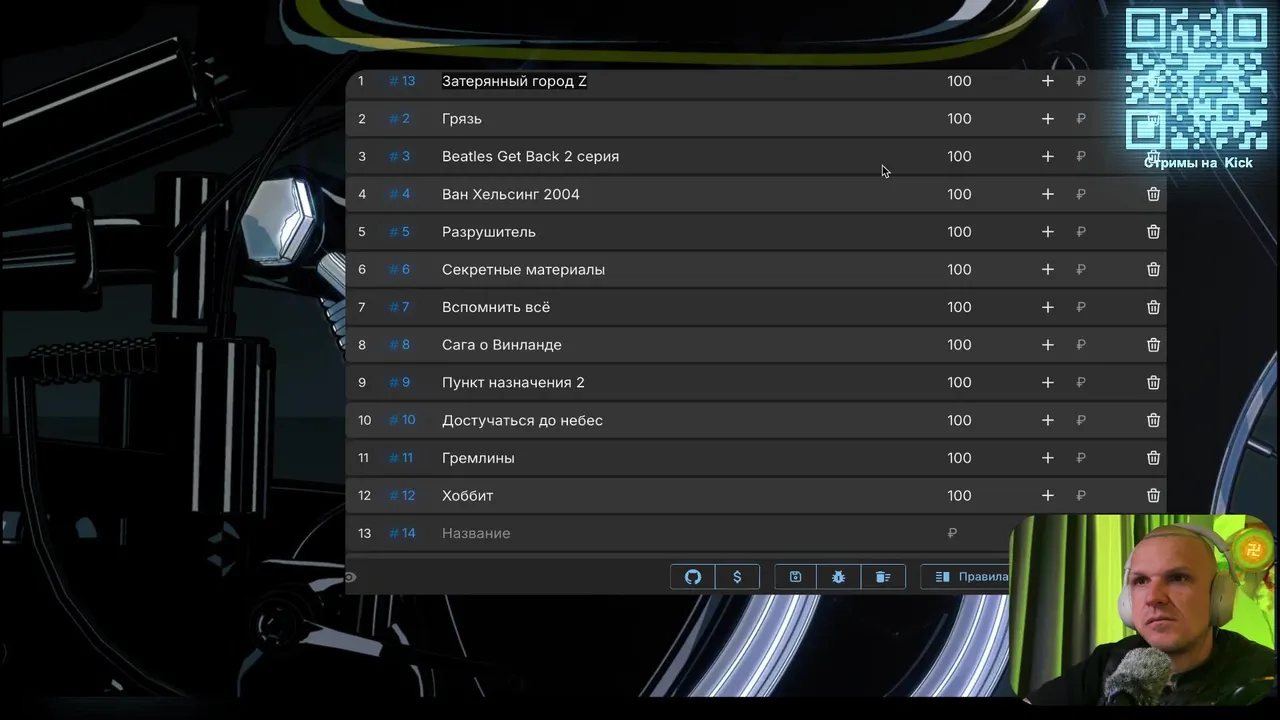Delete the Сага о Винланде lot
This screenshot has width=1280, height=720.
(x=1153, y=345)
